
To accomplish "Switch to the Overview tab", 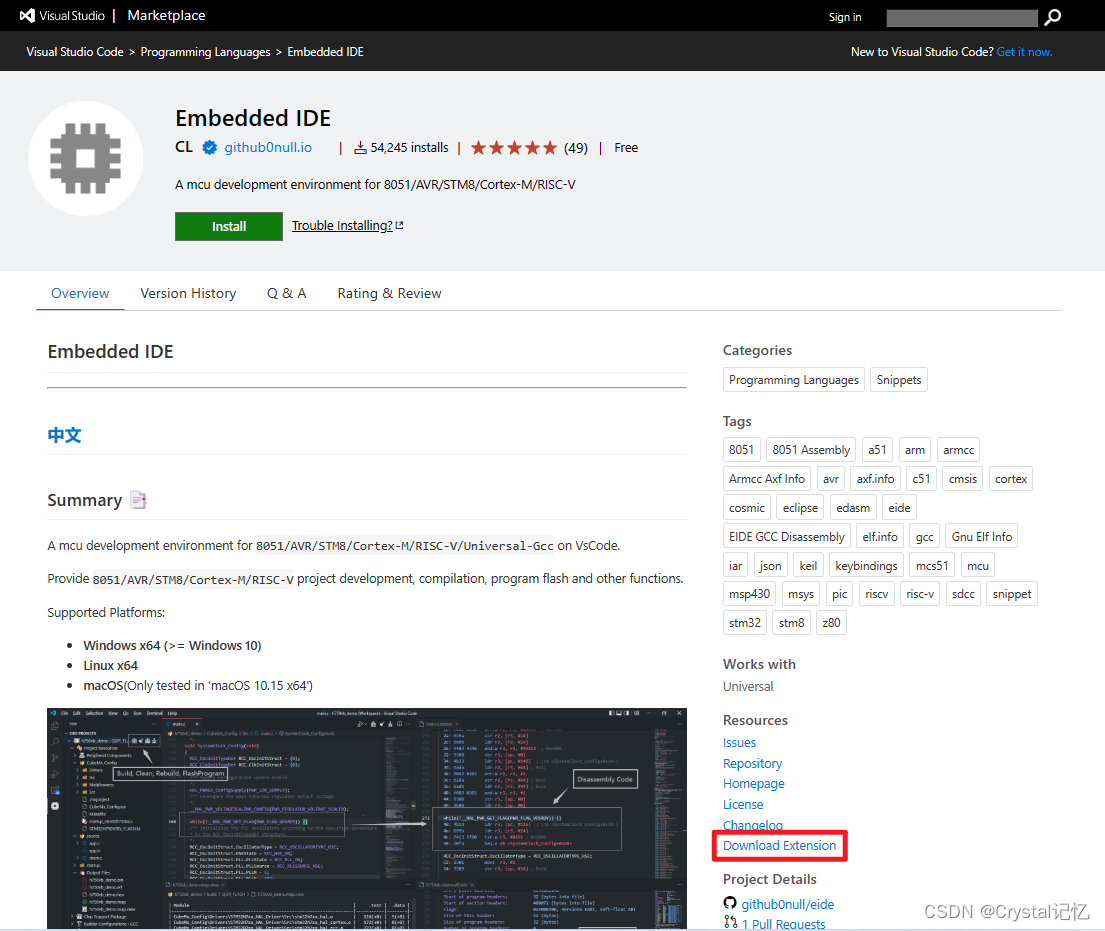I will tap(80, 293).
